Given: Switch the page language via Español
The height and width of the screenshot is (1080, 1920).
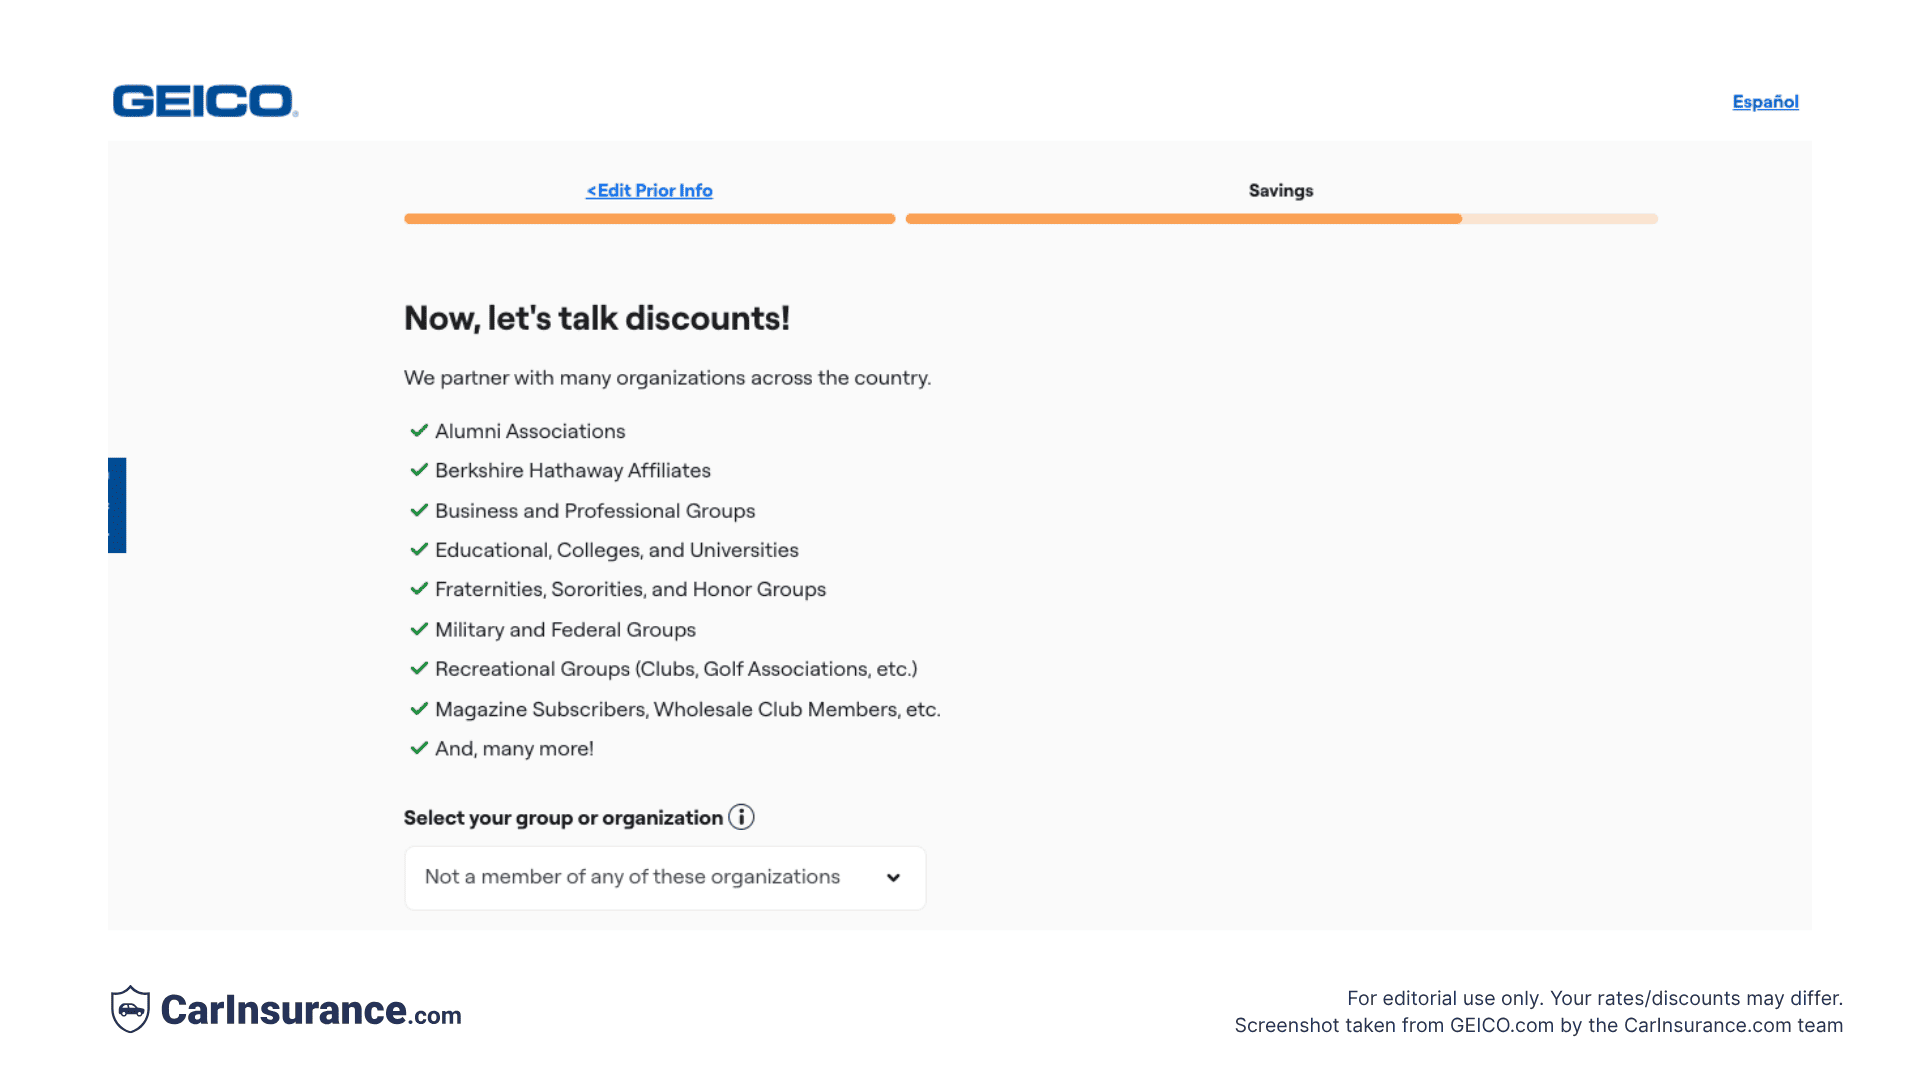Looking at the screenshot, I should pyautogui.click(x=1765, y=101).
